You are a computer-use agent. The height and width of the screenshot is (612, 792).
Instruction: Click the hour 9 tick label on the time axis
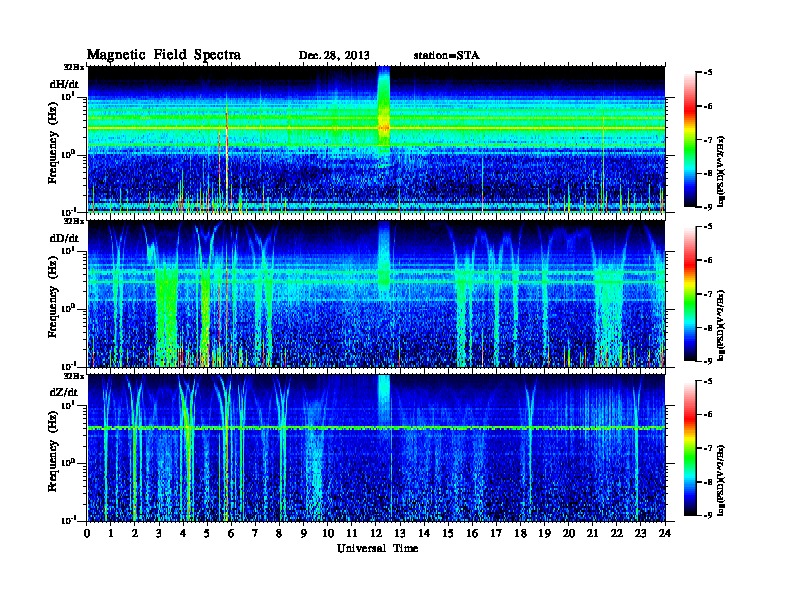click(x=304, y=533)
